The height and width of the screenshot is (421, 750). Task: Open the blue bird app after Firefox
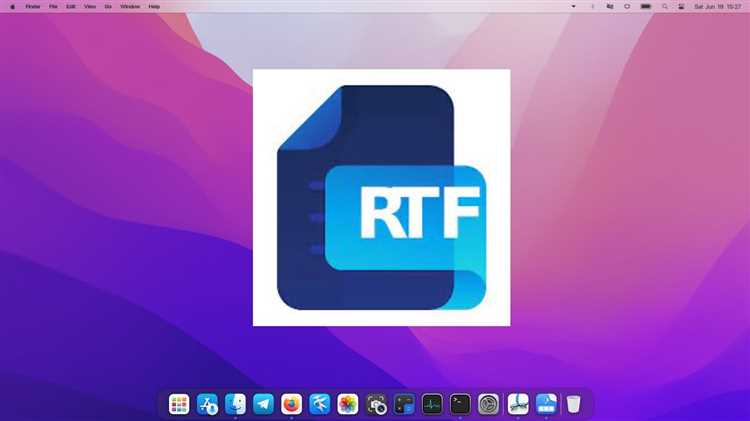[320, 404]
